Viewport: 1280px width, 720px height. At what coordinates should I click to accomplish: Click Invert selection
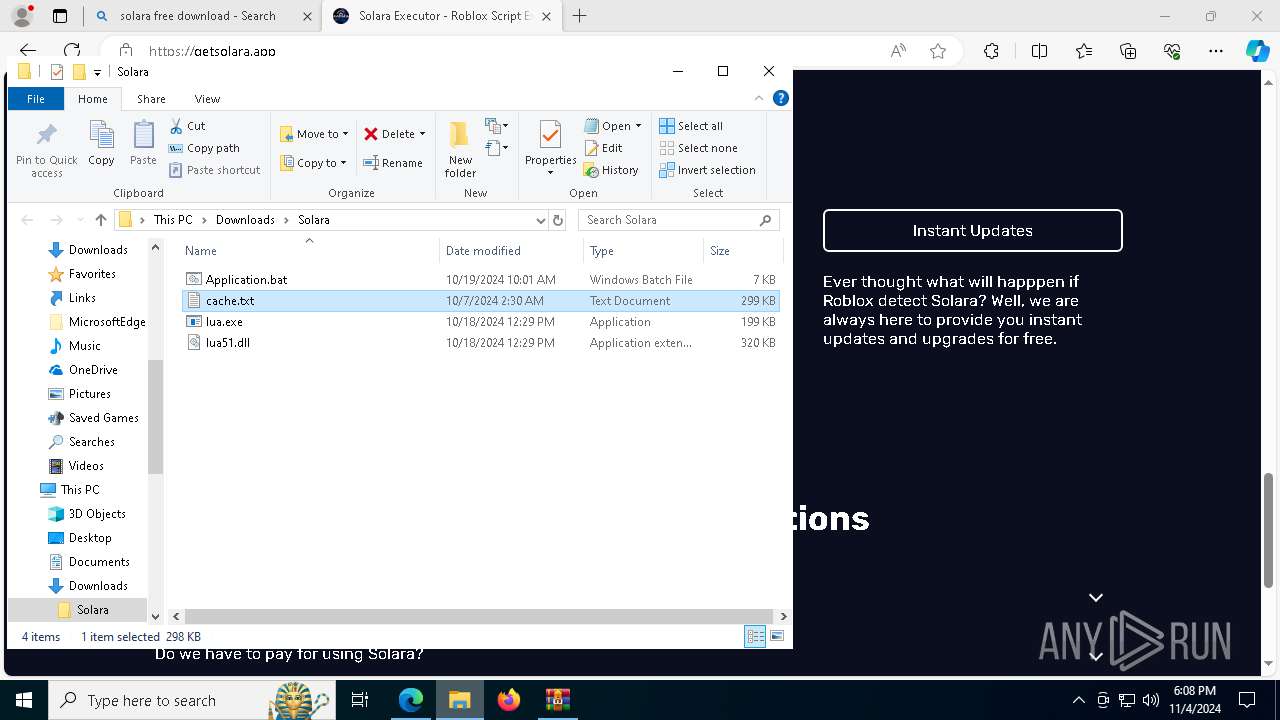(707, 170)
